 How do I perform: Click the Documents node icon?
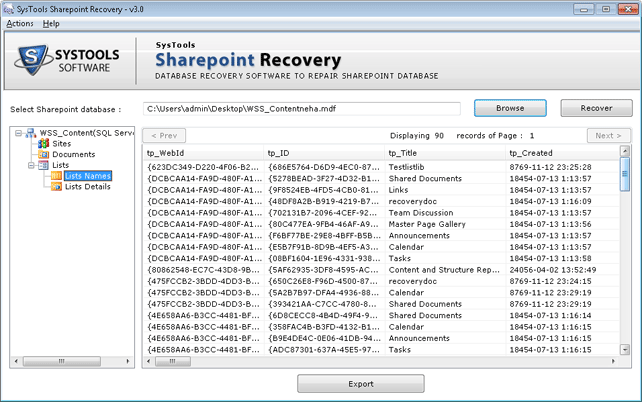pos(43,154)
